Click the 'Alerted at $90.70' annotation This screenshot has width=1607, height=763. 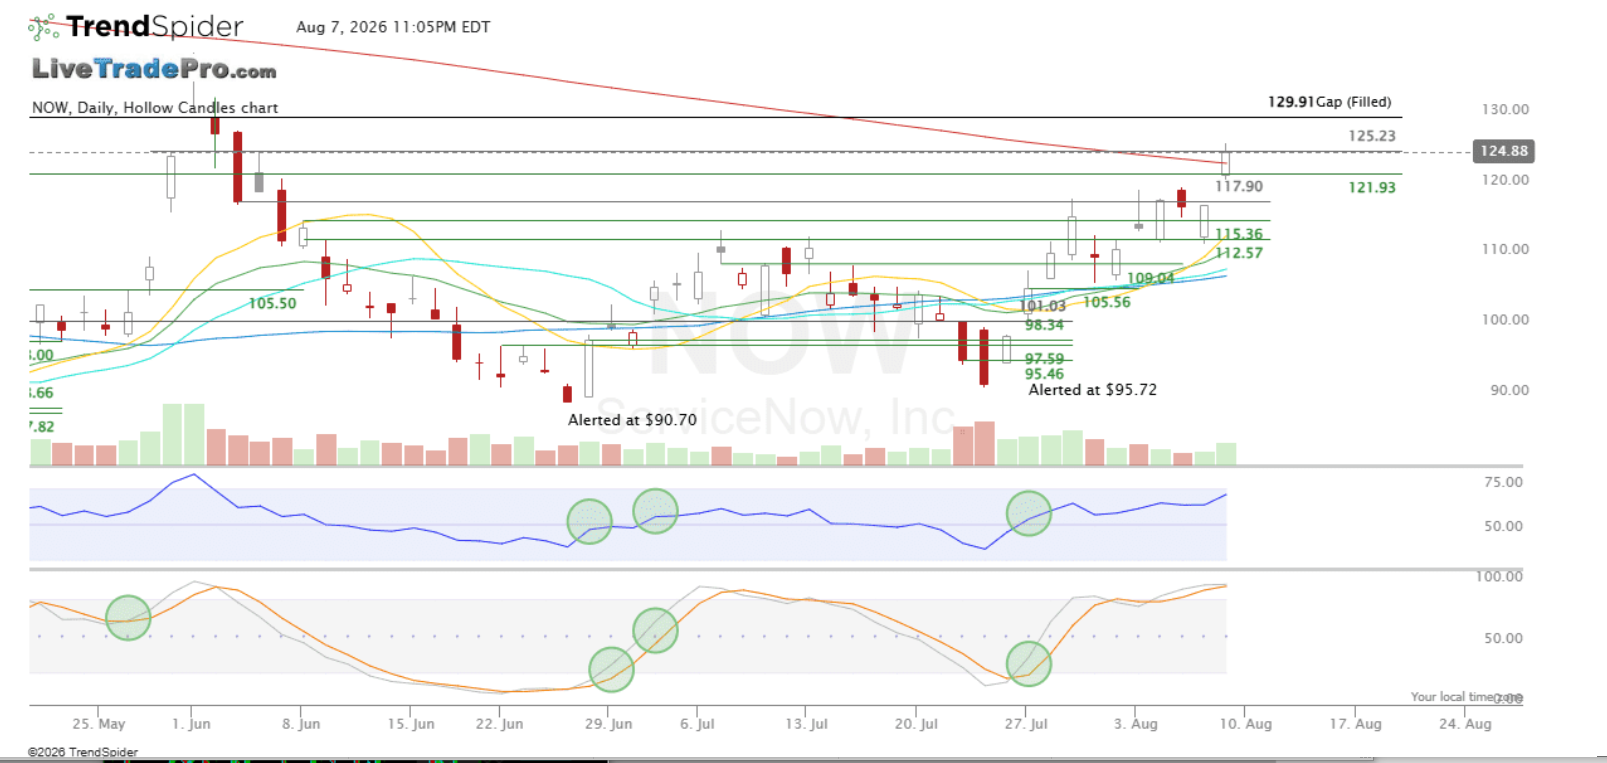point(632,420)
